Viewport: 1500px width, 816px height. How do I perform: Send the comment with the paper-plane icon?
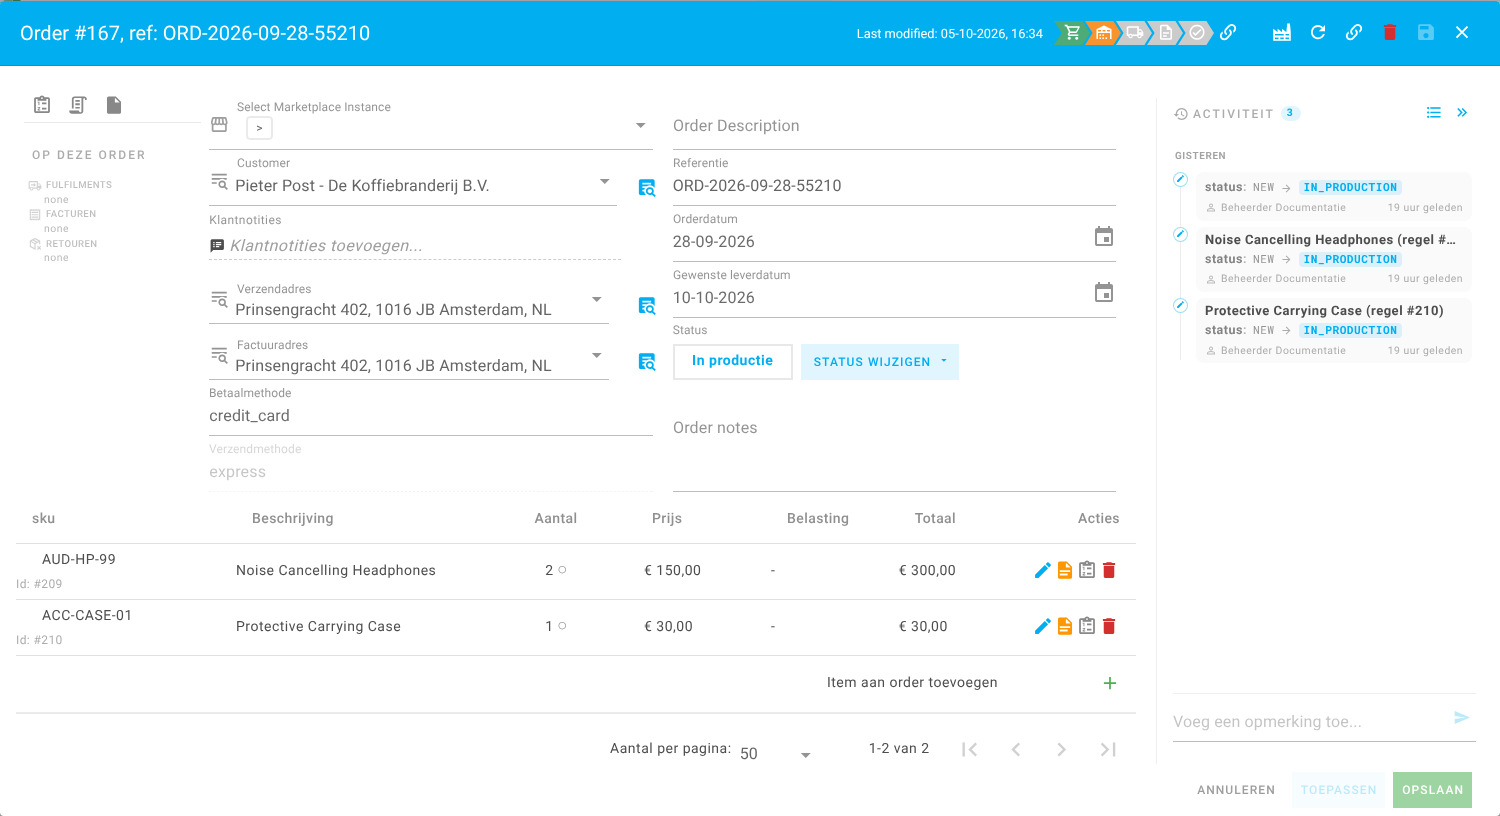tap(1462, 718)
